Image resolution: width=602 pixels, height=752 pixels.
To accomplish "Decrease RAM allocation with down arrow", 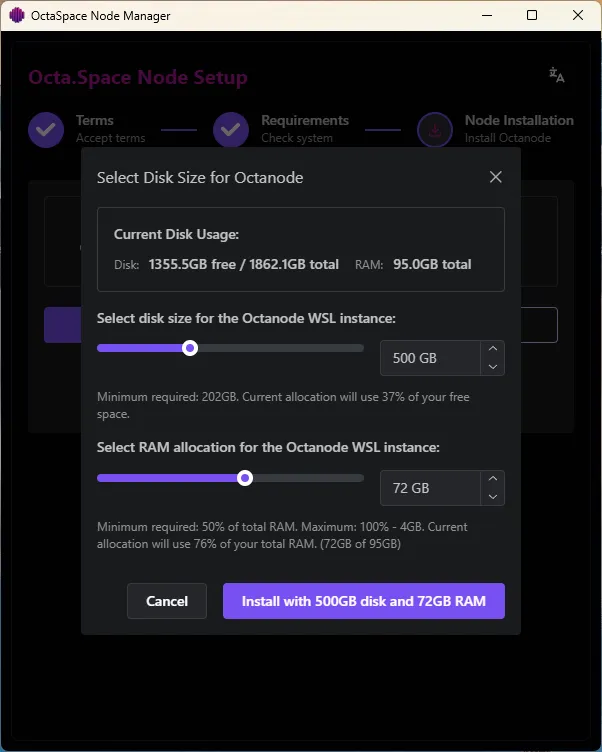I will 493,497.
